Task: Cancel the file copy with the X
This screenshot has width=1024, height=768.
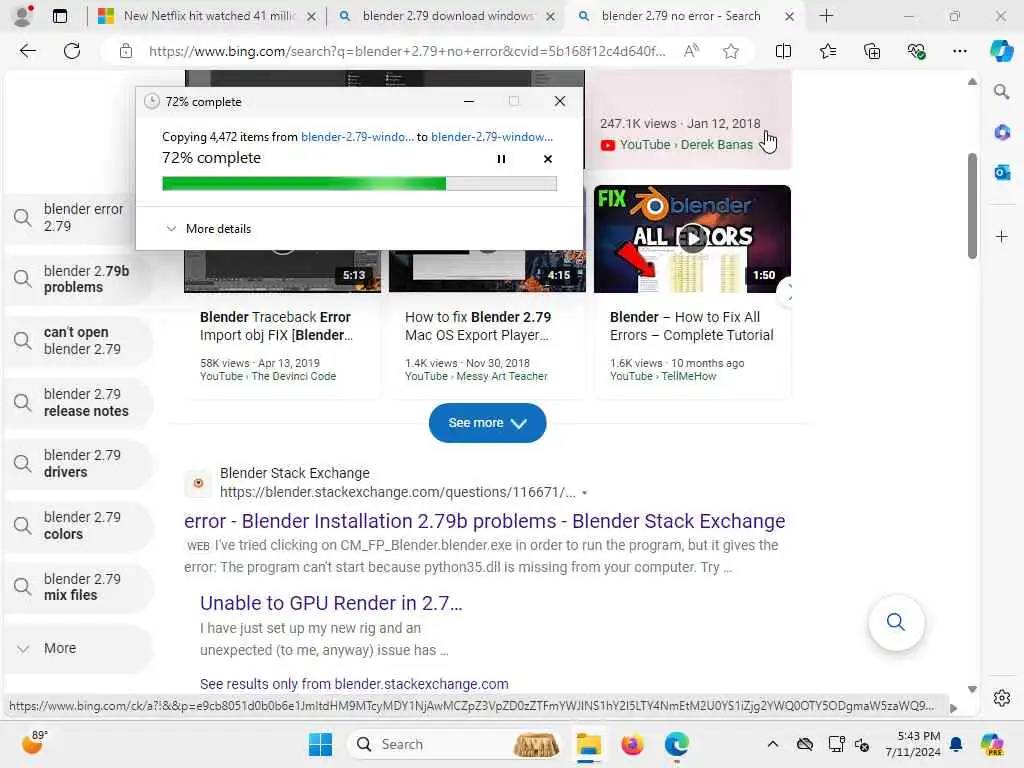Action: click(x=547, y=159)
